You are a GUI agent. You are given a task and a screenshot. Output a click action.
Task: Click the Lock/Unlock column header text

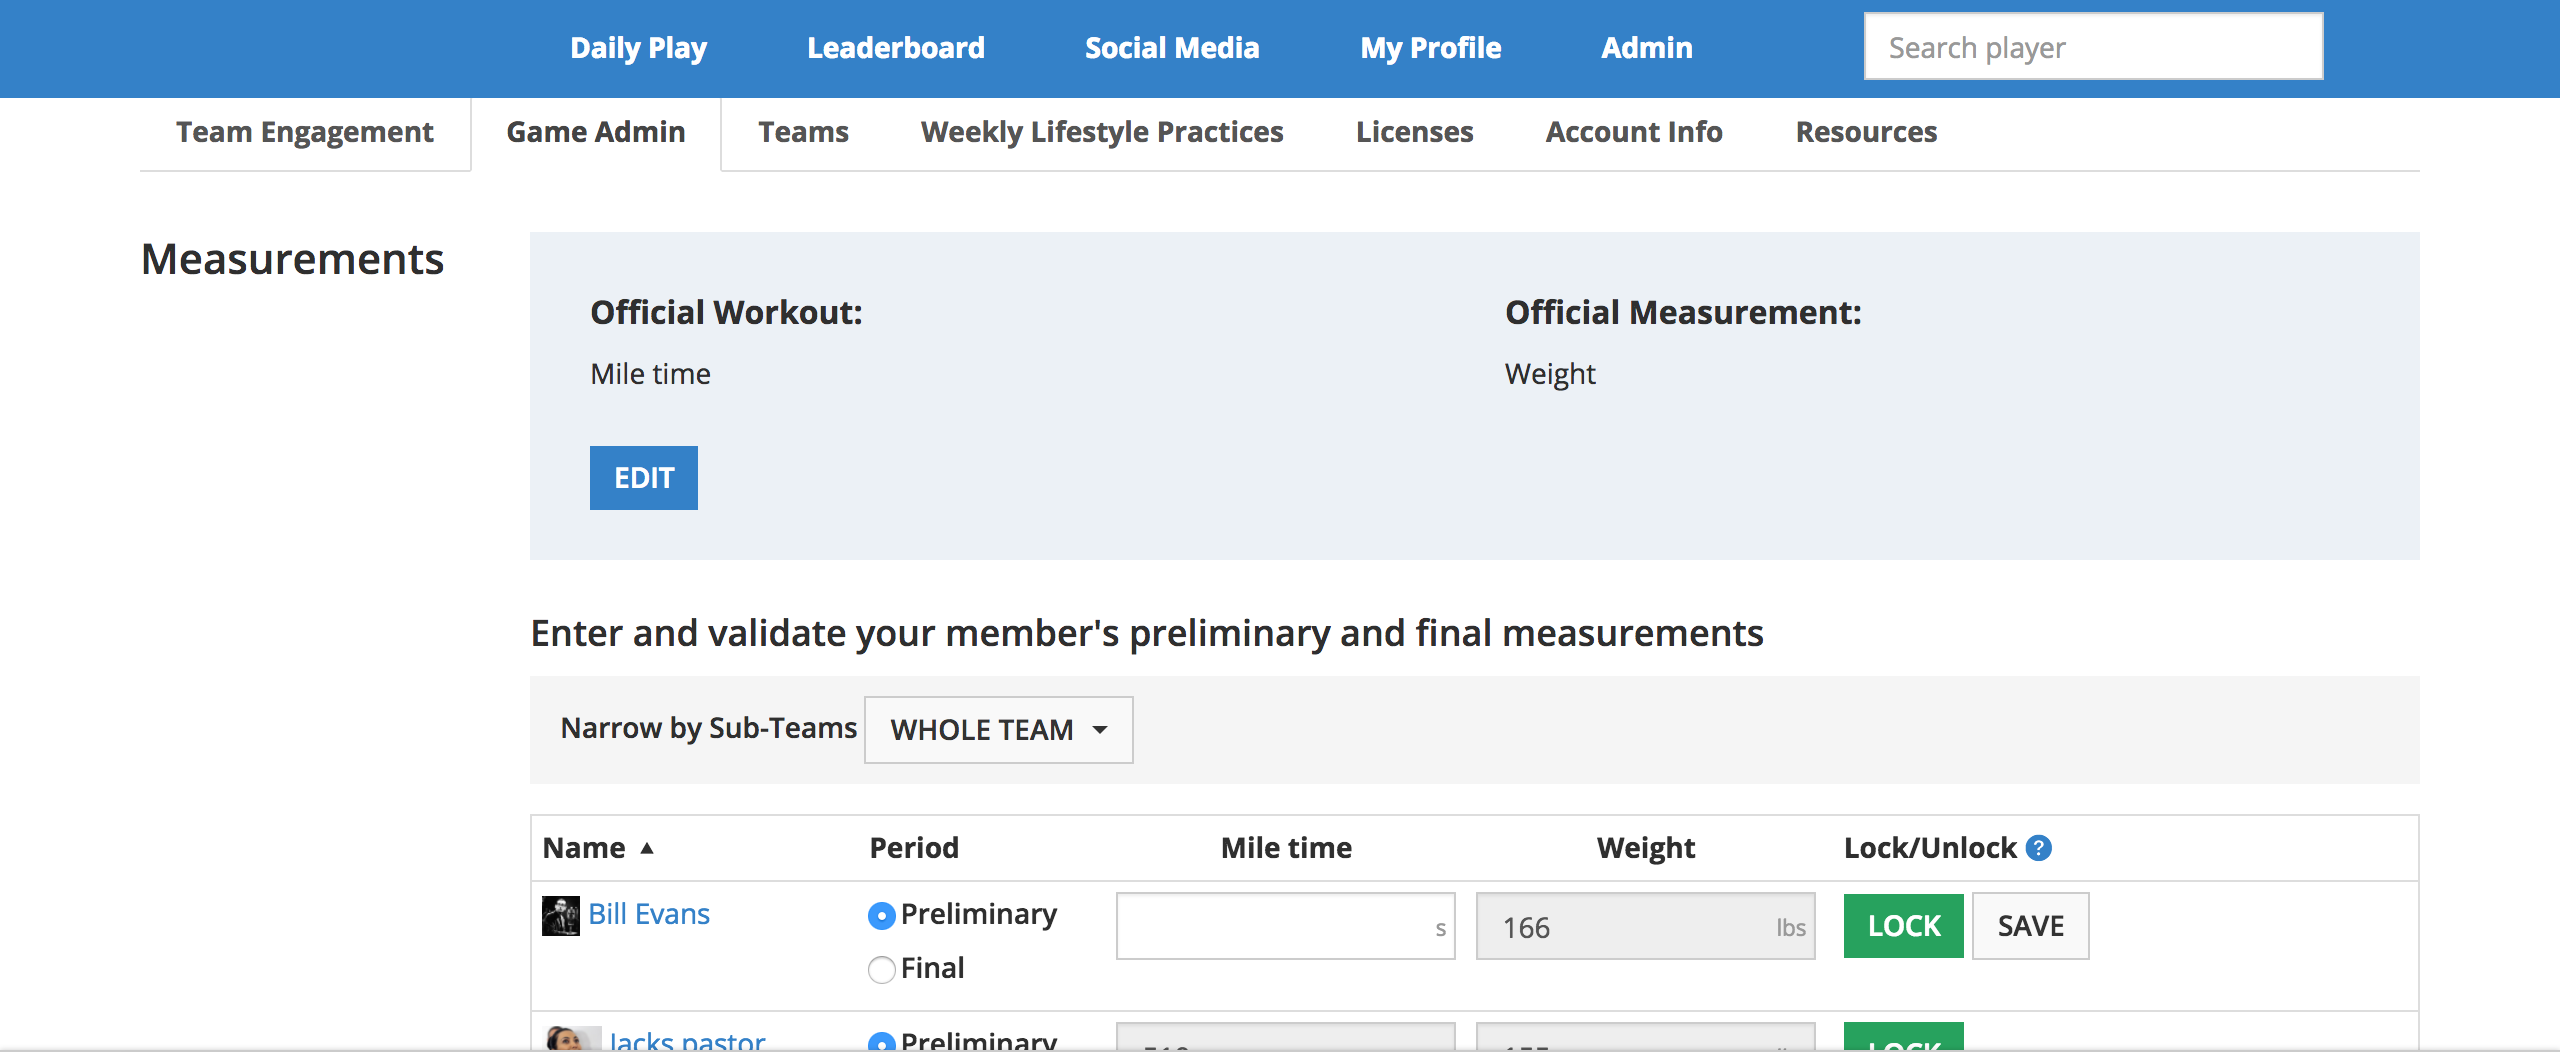click(1930, 848)
